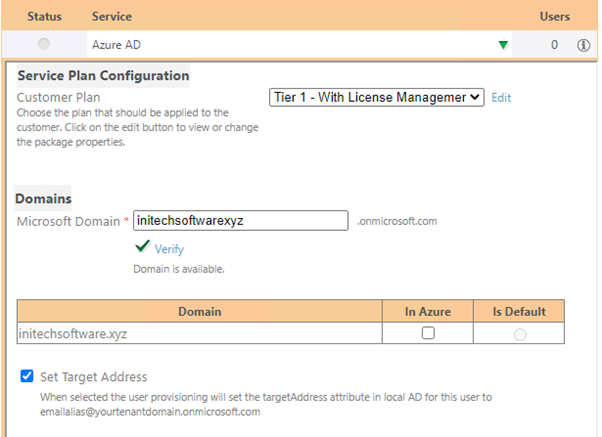Screen dimensions: 602x437
Task: Select Is Default radio for initechsoftware.xyz
Action: tap(520, 334)
